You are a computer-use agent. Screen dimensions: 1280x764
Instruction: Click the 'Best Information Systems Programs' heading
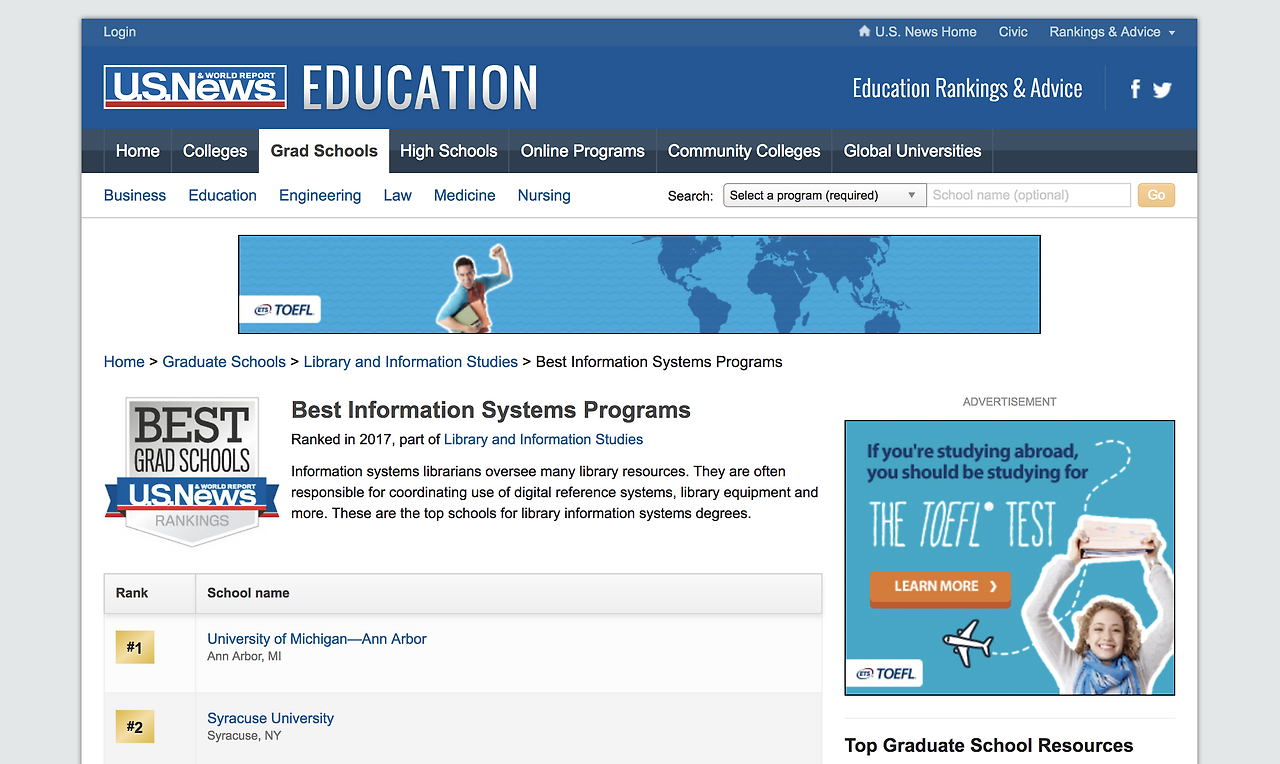pyautogui.click(x=491, y=410)
